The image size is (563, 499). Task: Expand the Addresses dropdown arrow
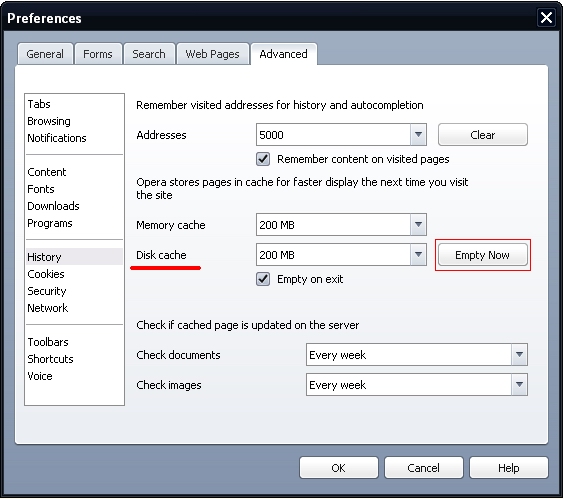pyautogui.click(x=418, y=135)
